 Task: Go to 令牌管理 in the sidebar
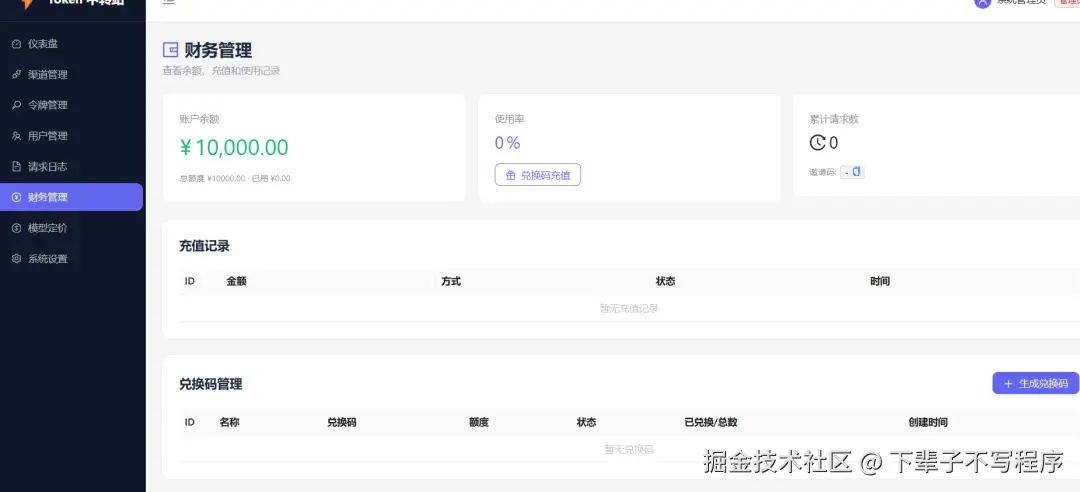(x=72, y=105)
